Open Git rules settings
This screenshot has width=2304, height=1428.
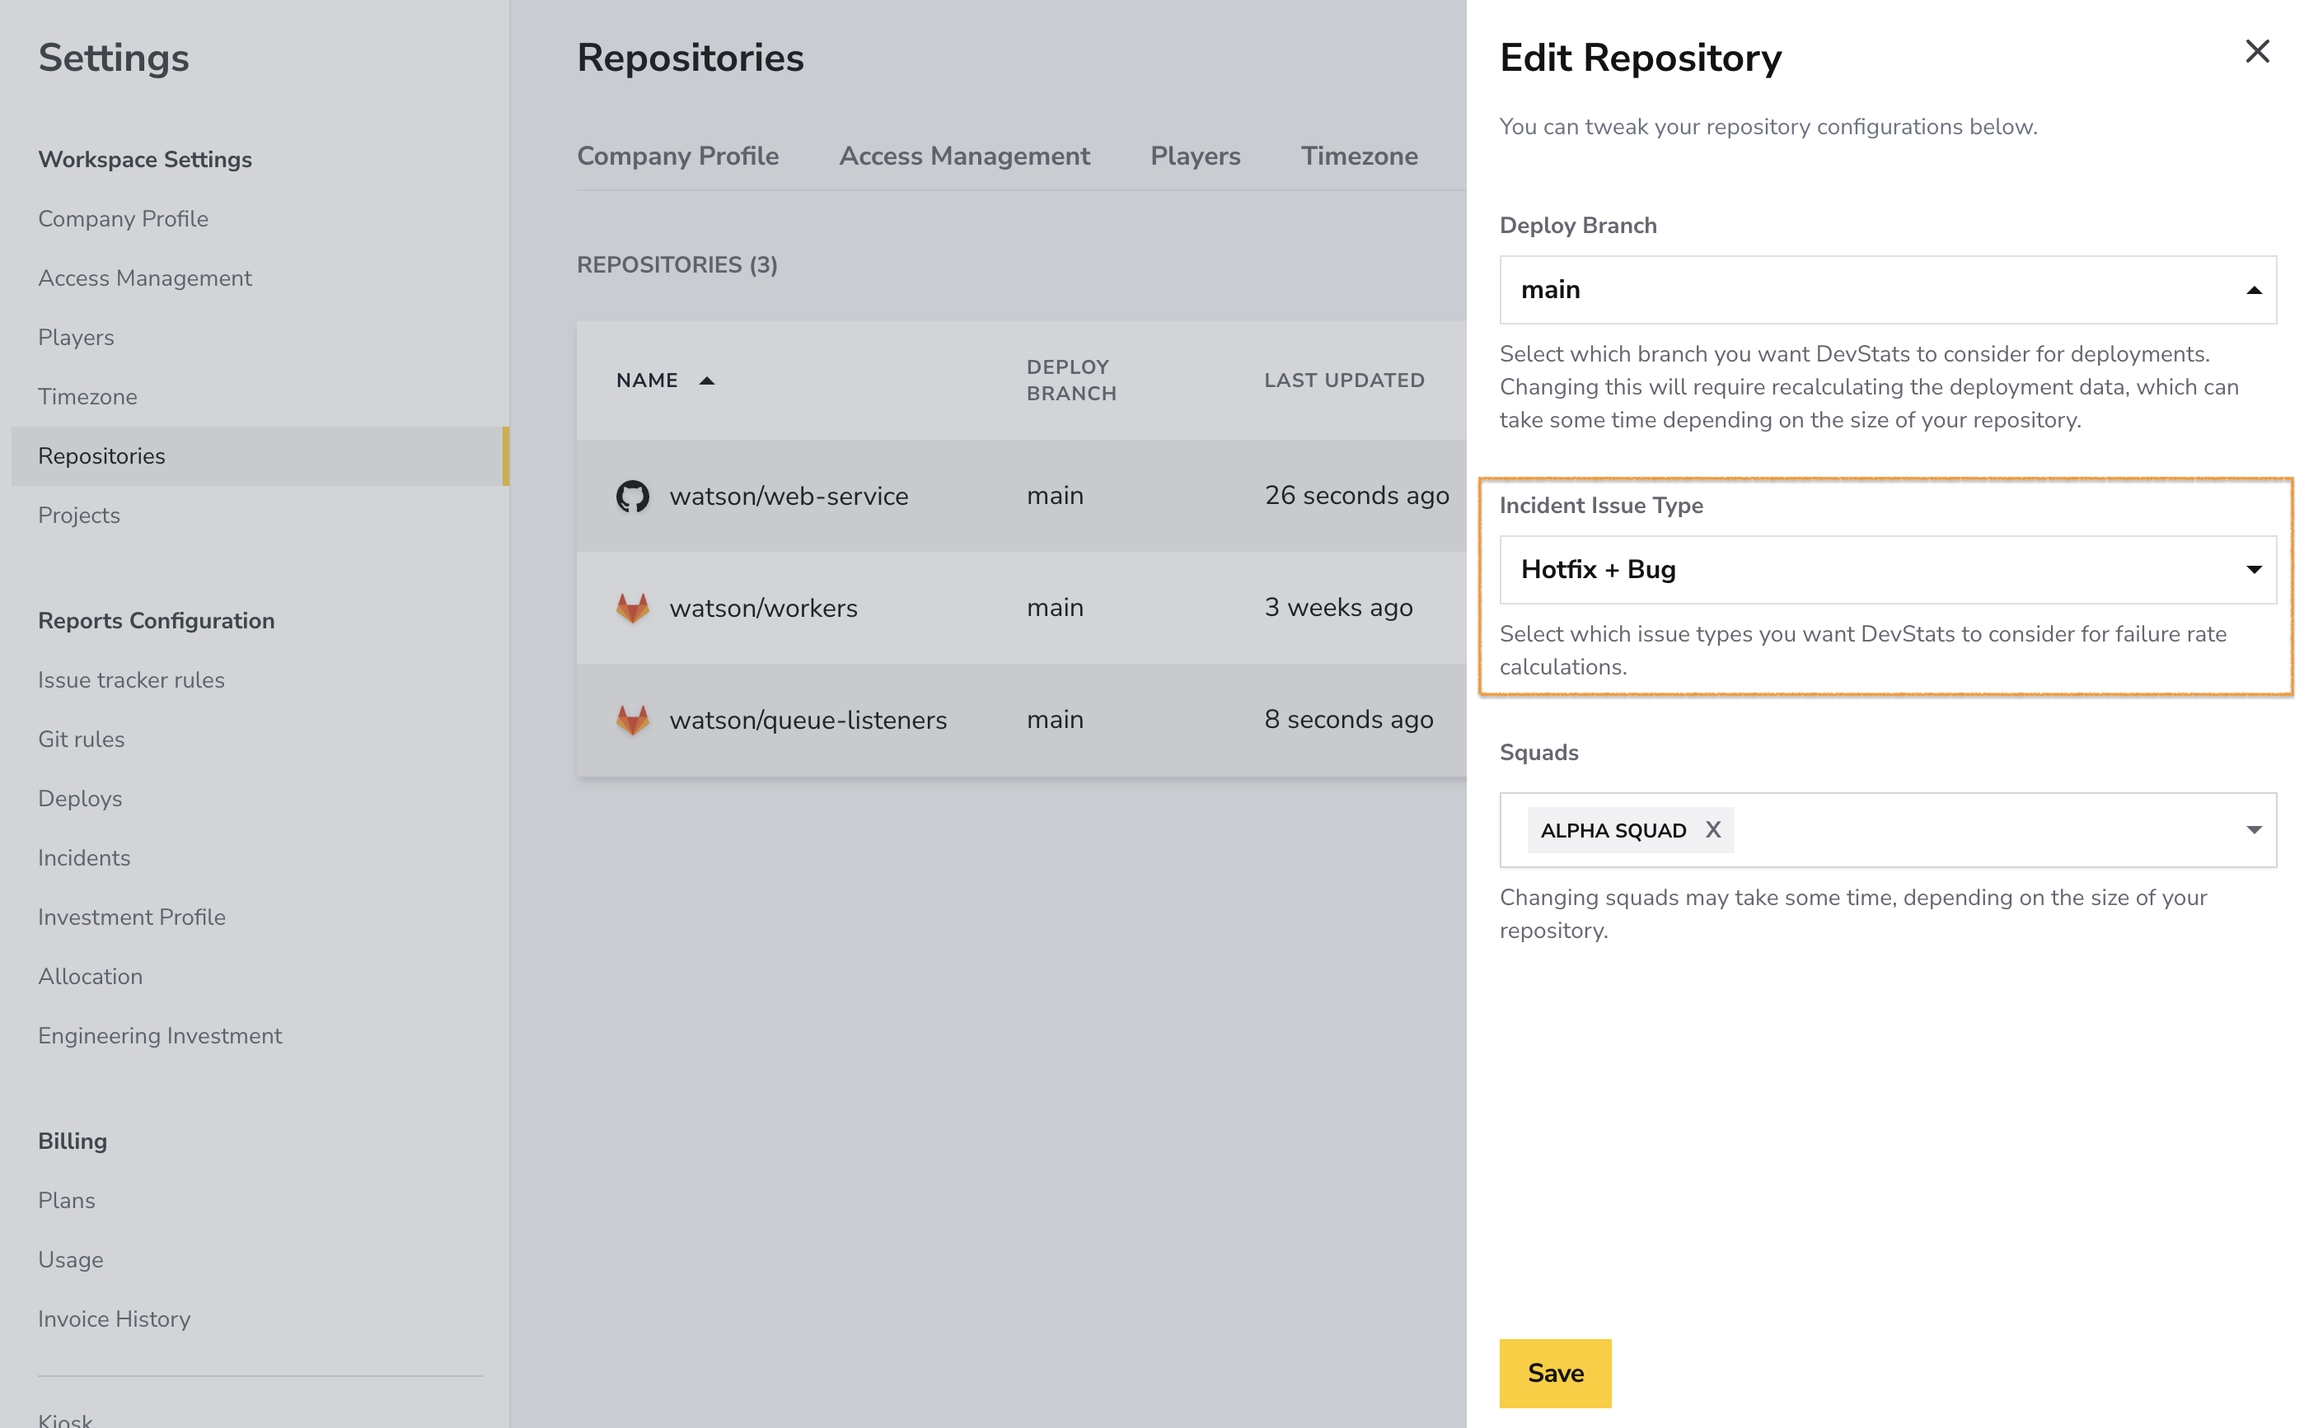(81, 739)
